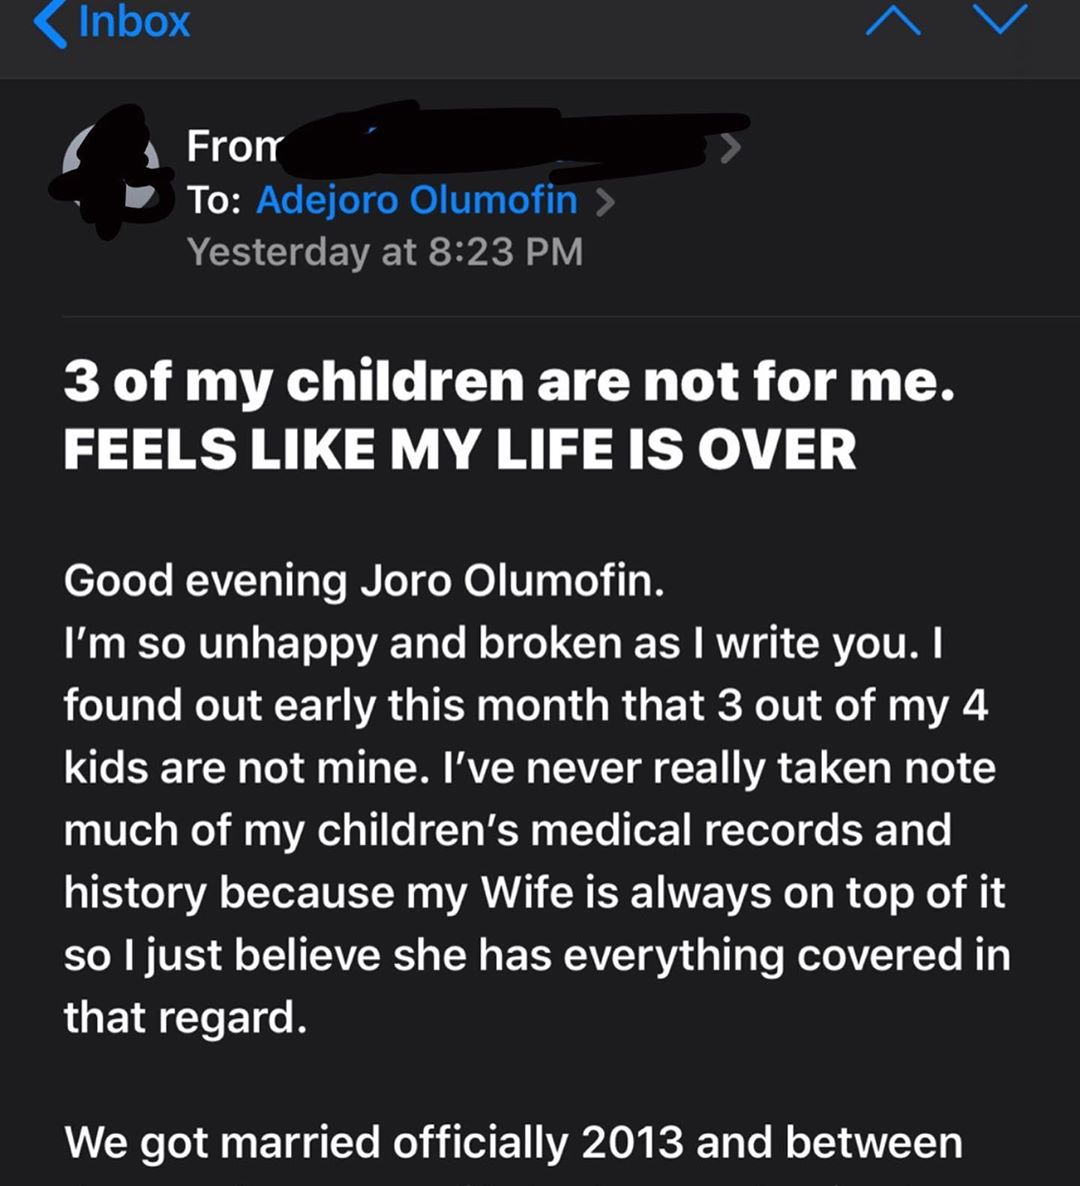Tap subject line "3 of my children"

tap(509, 382)
